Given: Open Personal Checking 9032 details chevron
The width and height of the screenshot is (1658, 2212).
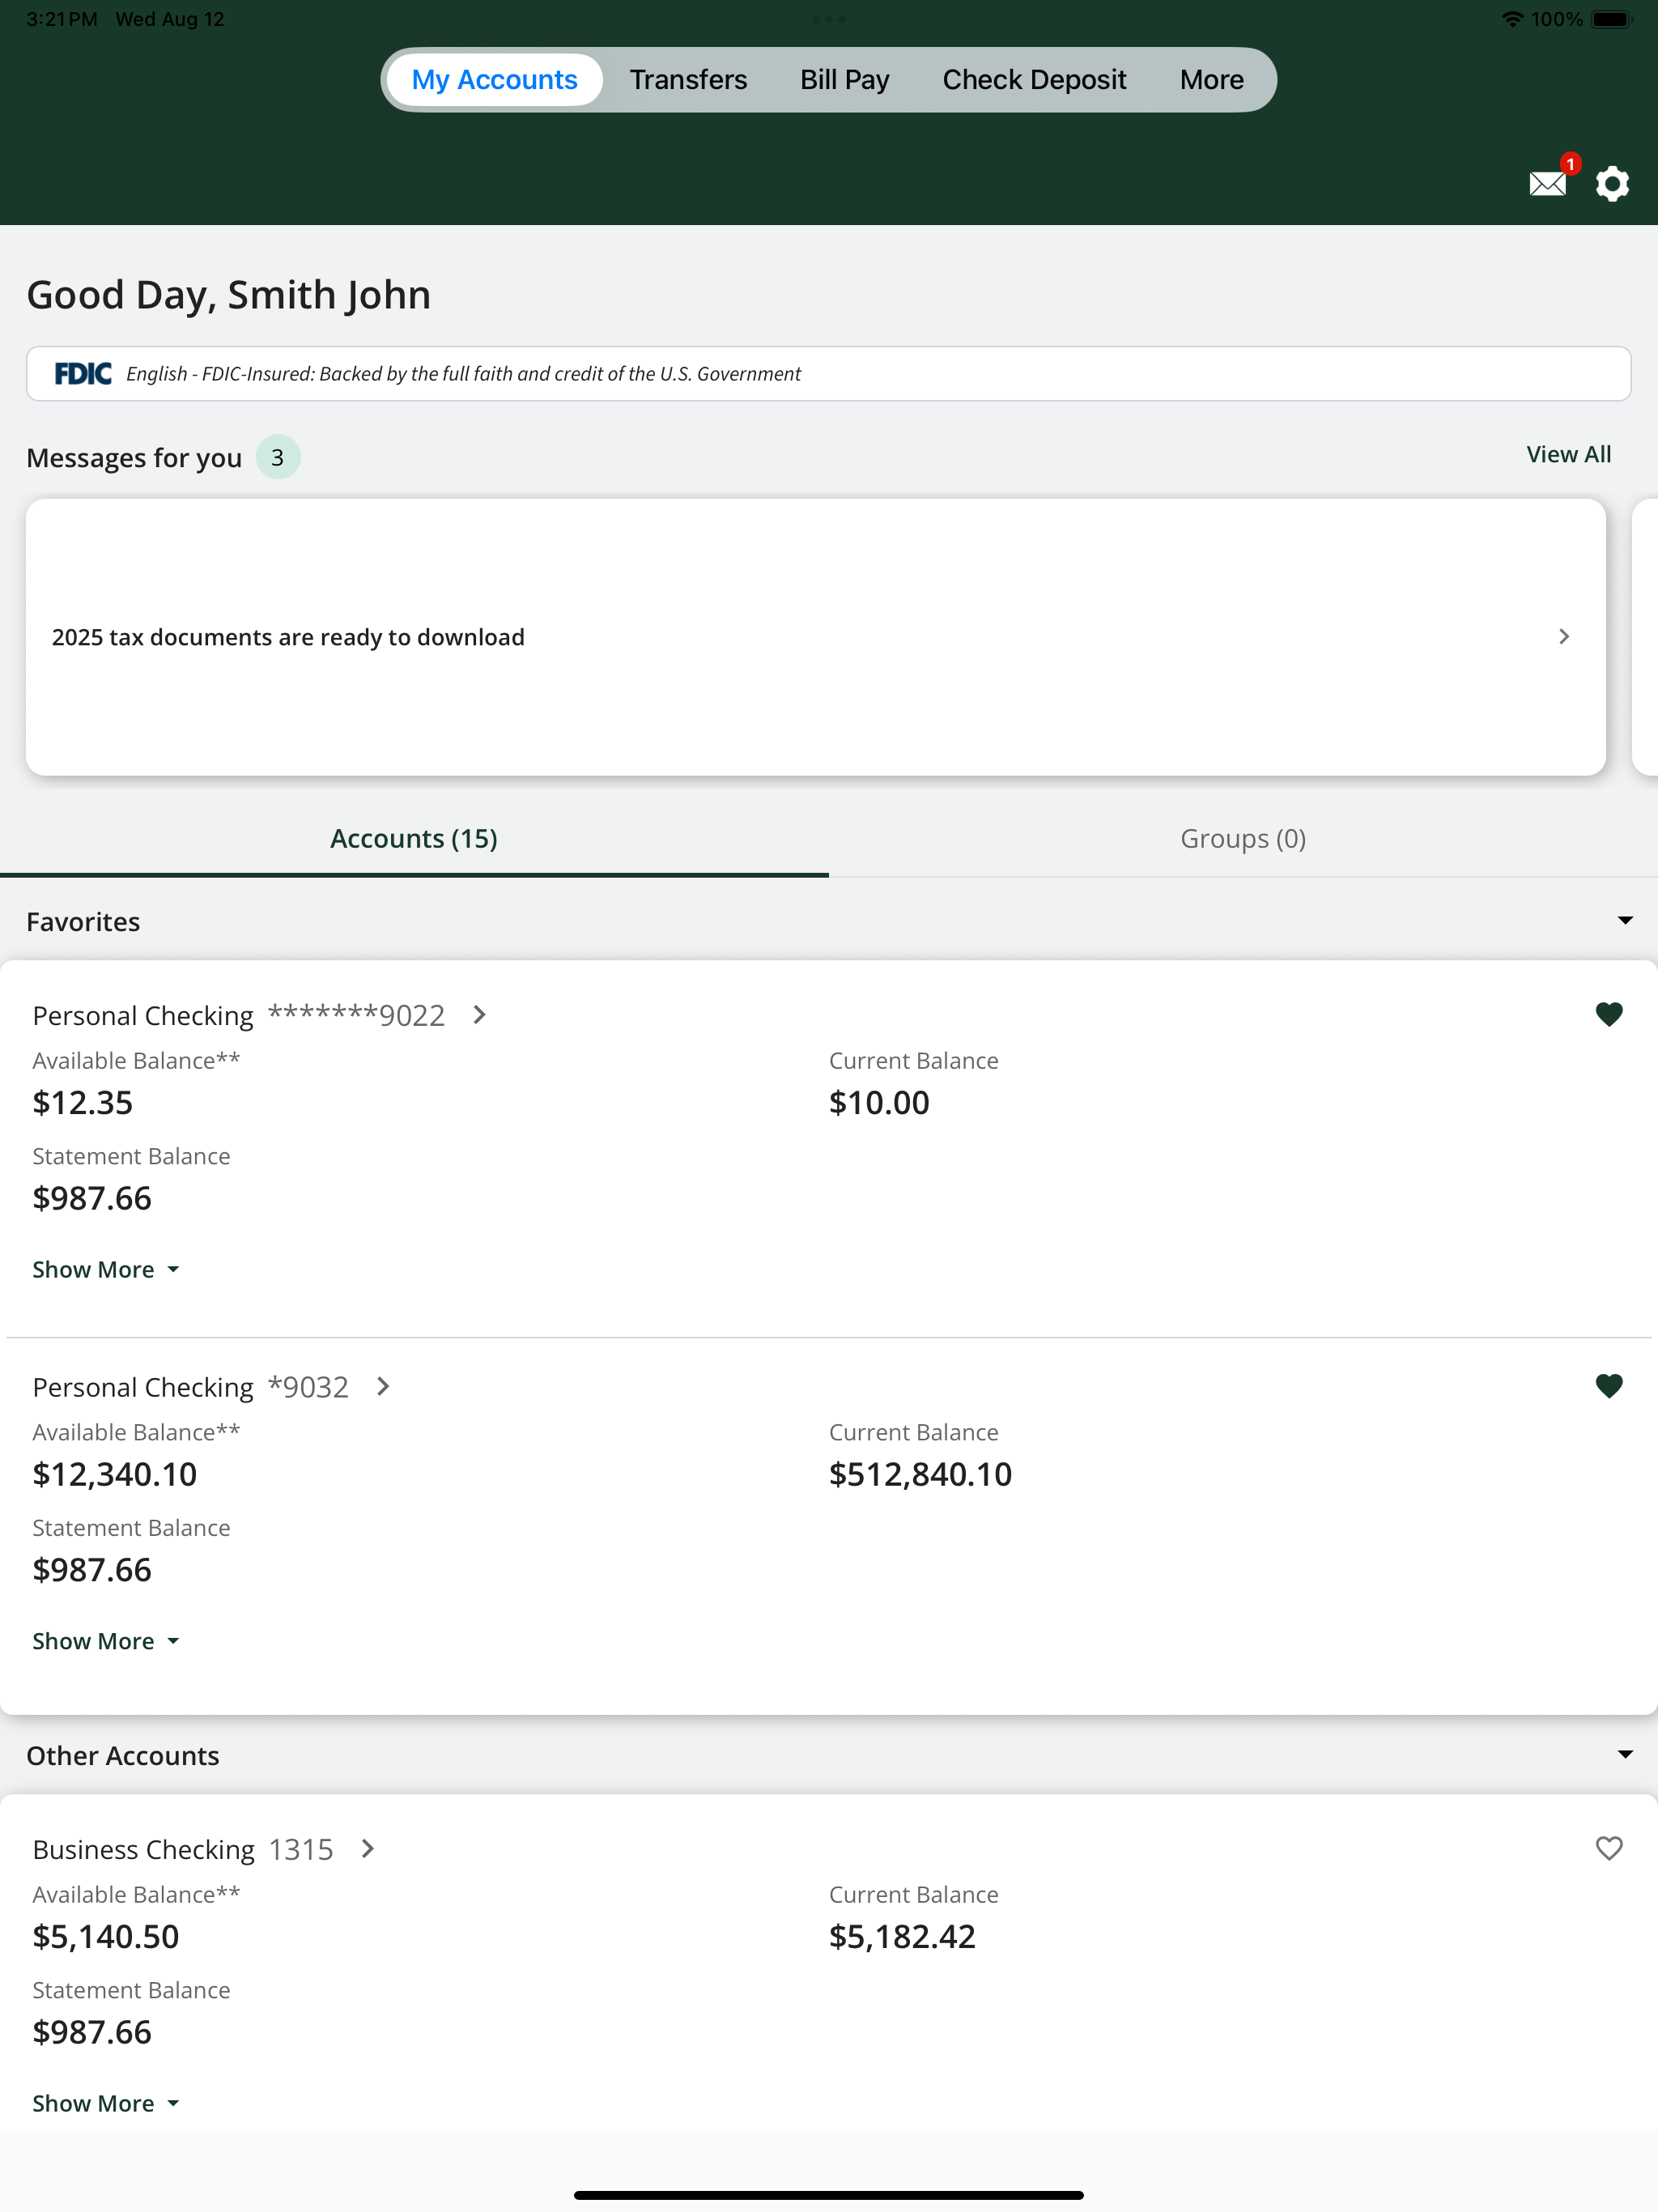Looking at the screenshot, I should [x=383, y=1386].
